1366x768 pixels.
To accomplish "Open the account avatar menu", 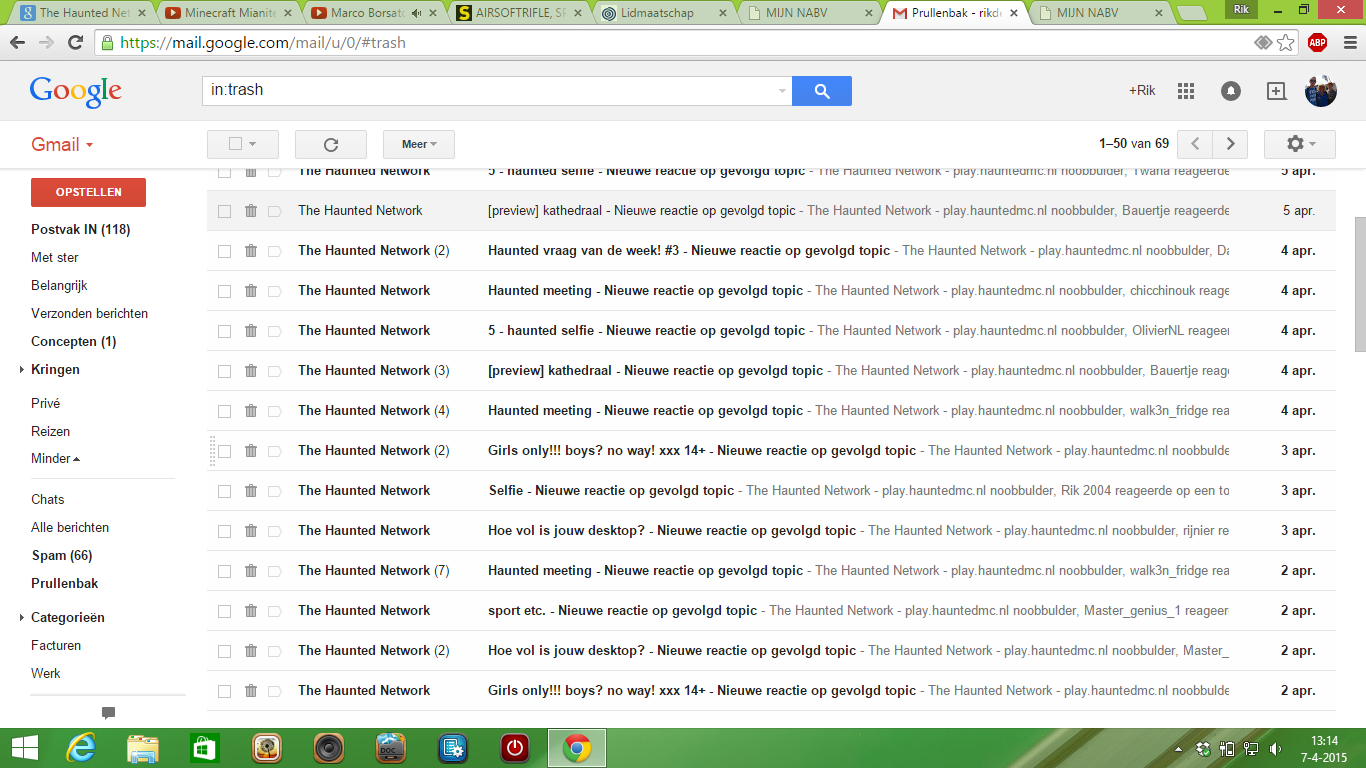I will tap(1321, 91).
